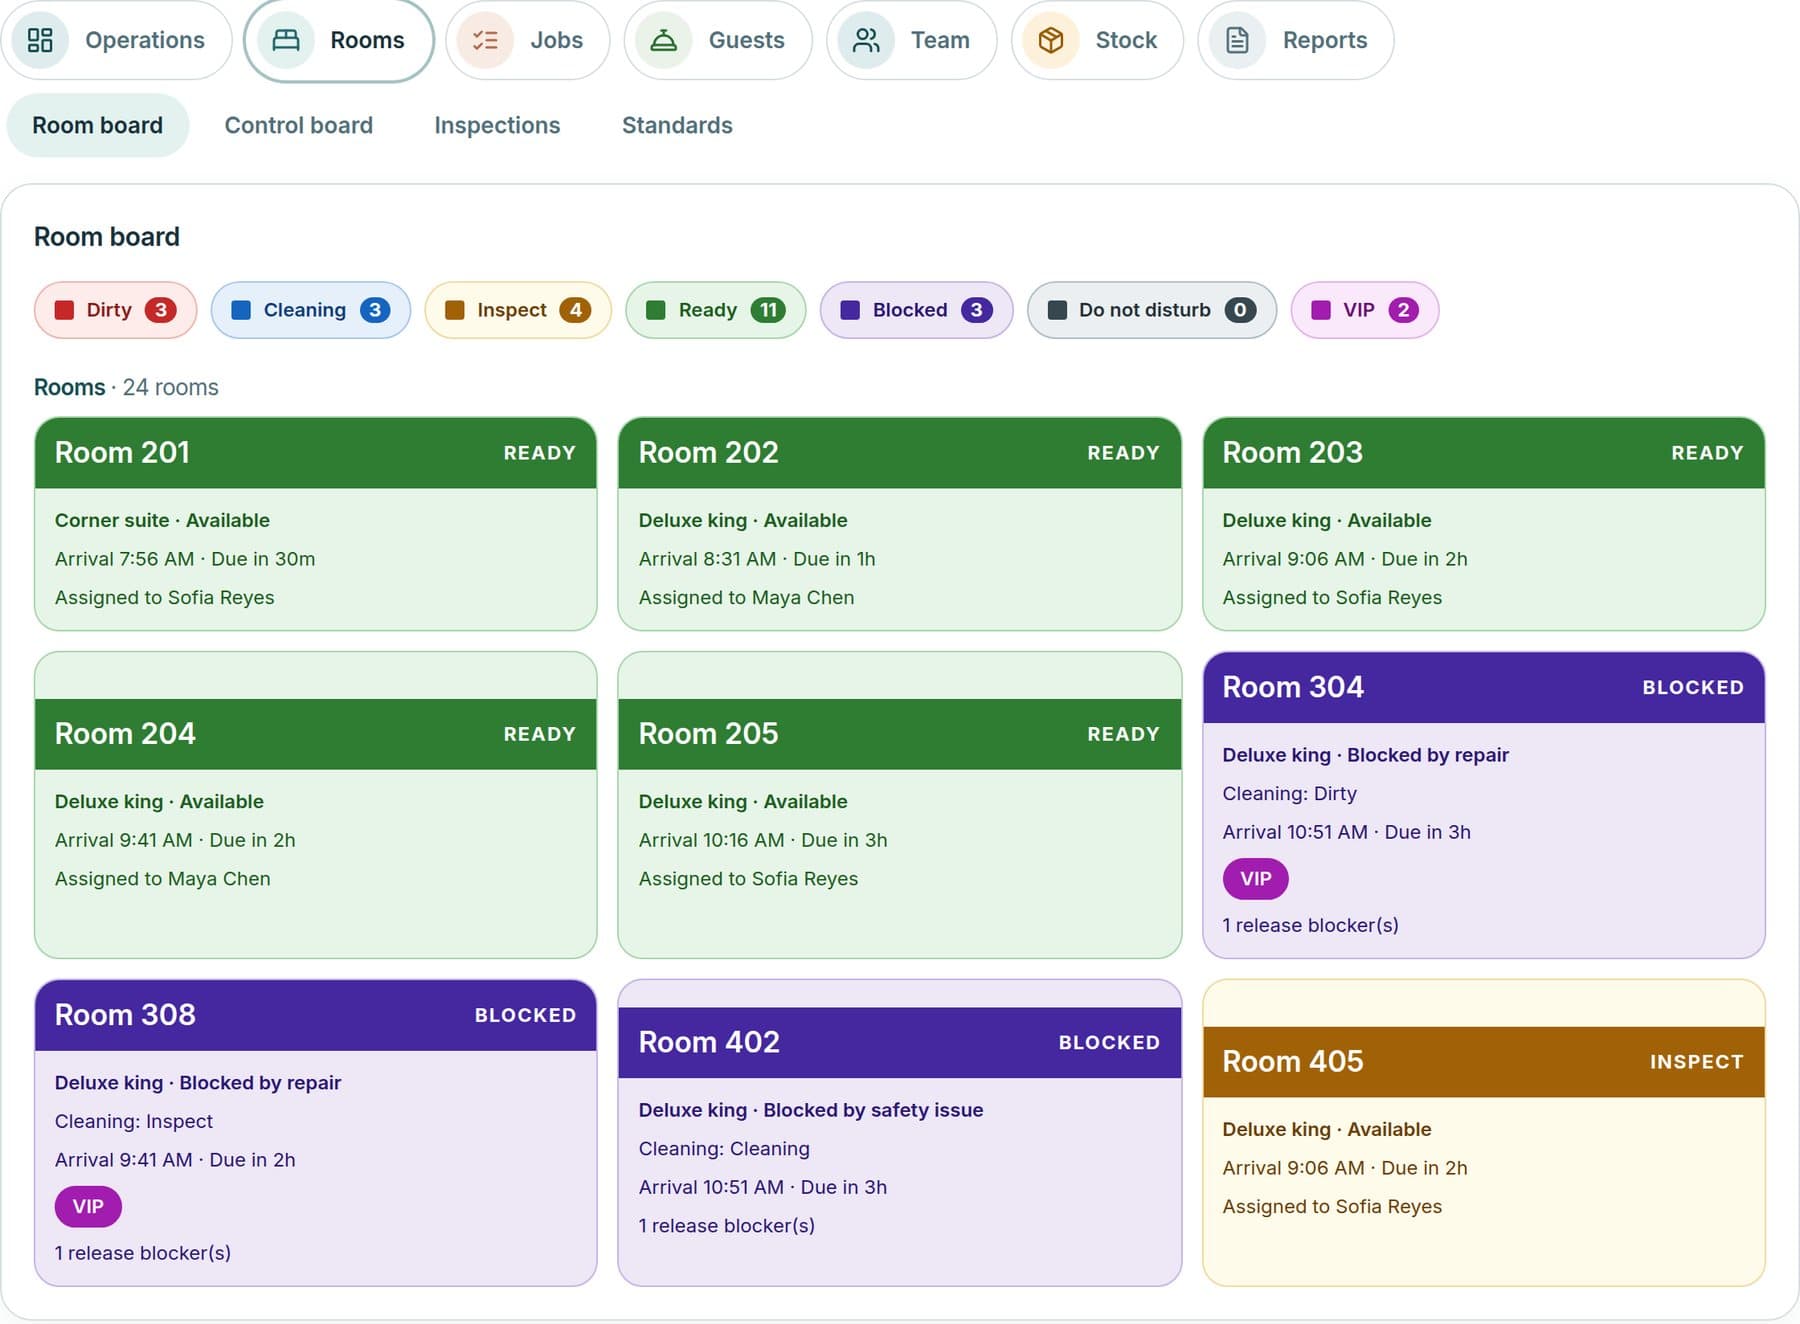Viewport: 1800px width, 1324px height.
Task: Toggle the Cleaning status filter
Action: pyautogui.click(x=311, y=310)
